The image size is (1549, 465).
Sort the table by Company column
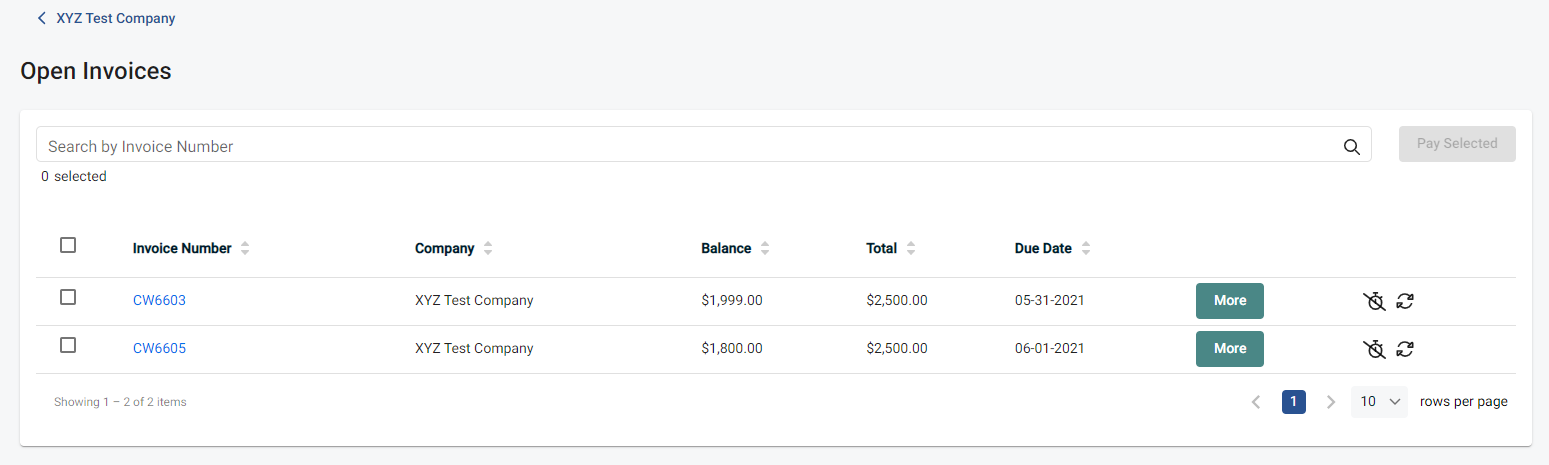click(488, 249)
